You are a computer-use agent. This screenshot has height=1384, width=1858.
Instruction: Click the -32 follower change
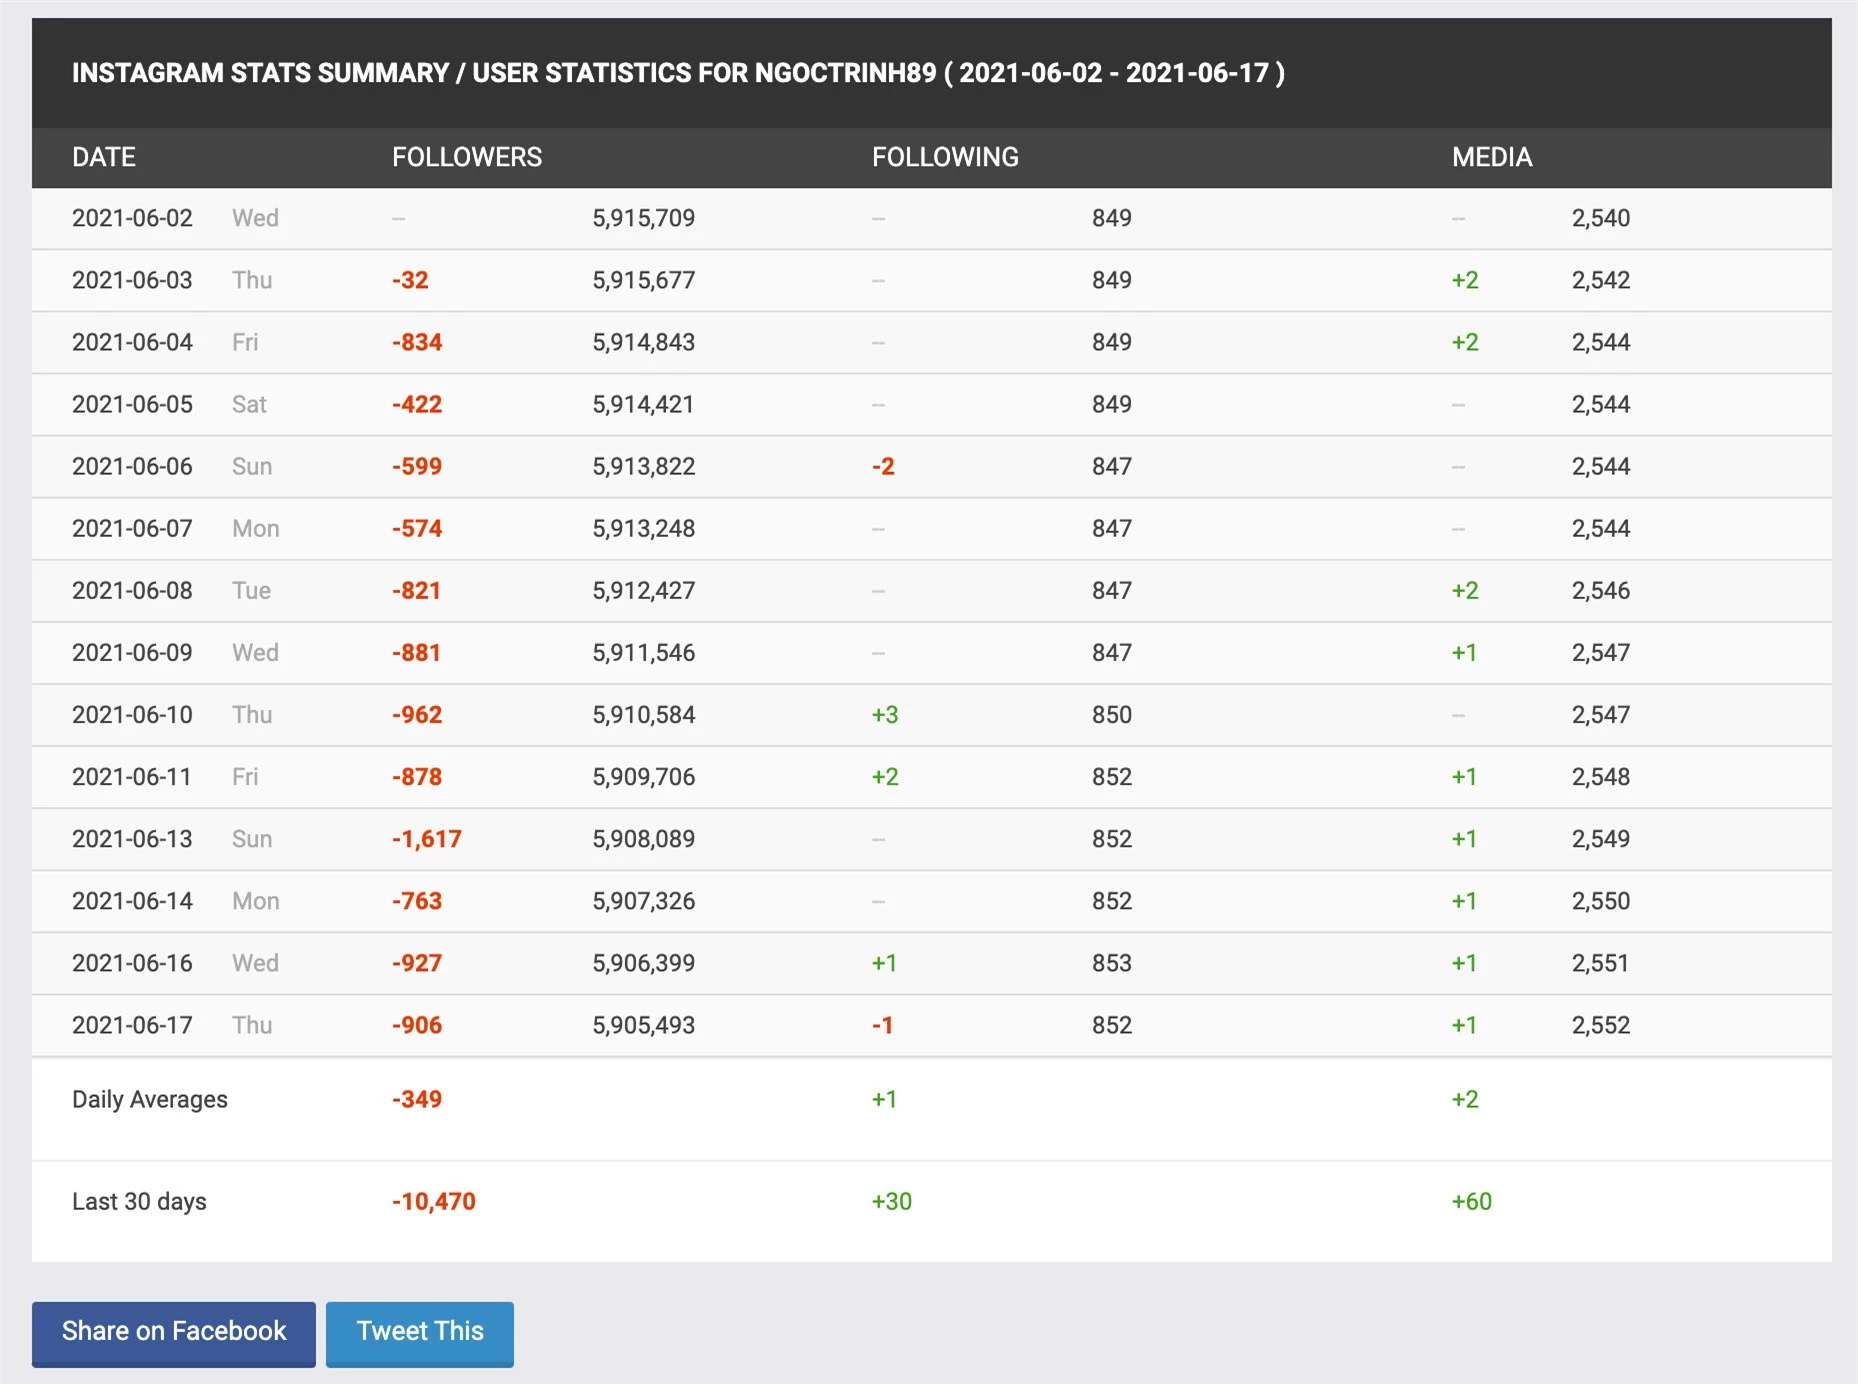tap(410, 280)
